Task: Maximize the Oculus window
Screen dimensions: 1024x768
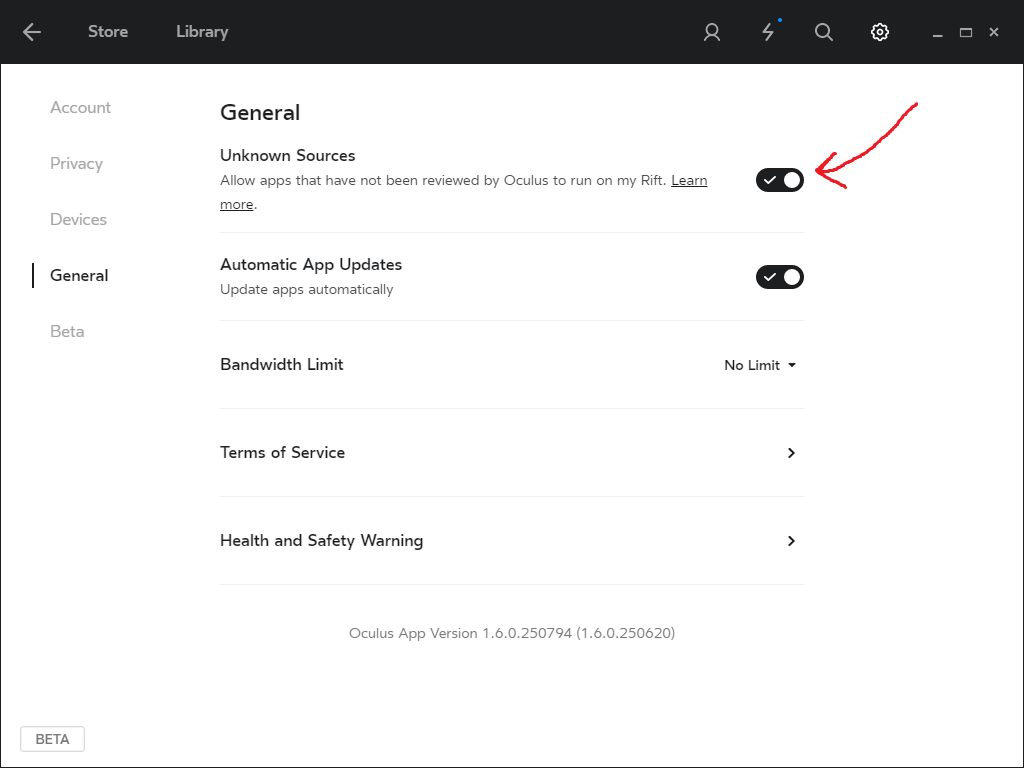Action: pos(966,32)
